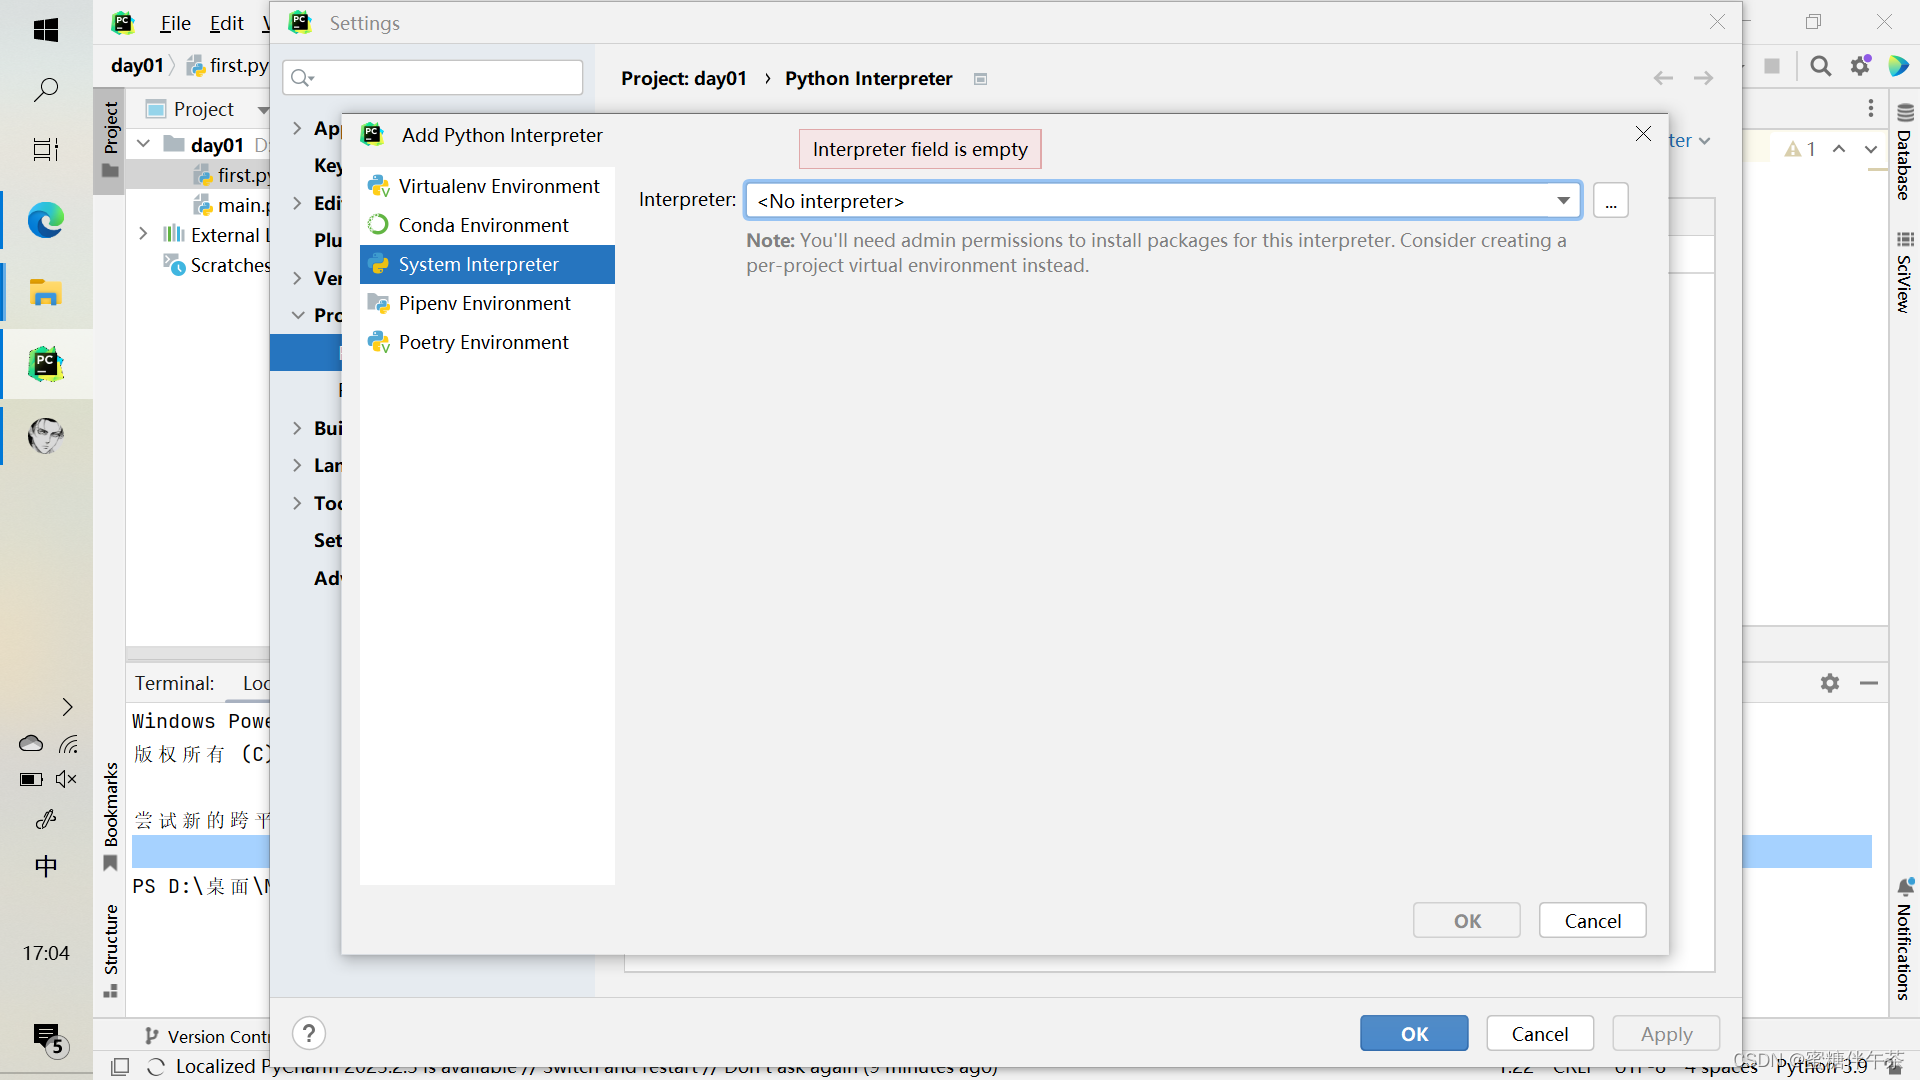The width and height of the screenshot is (1920, 1080).
Task: Expand External Libraries tree node
Action: point(144,234)
